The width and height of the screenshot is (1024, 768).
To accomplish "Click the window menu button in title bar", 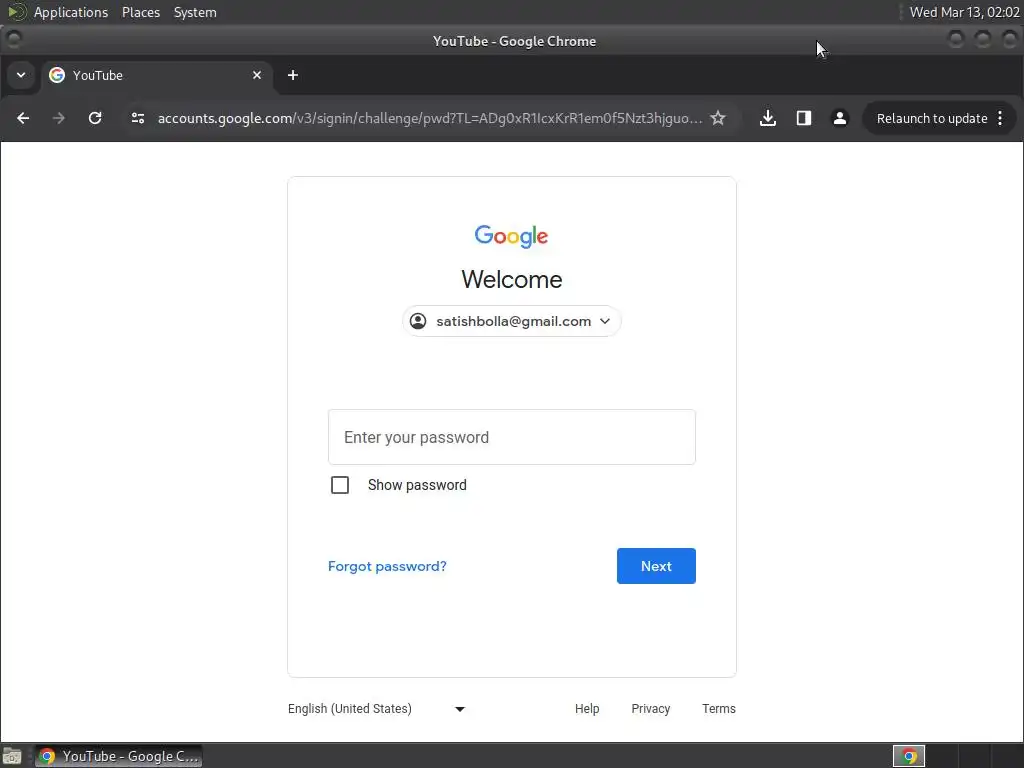I will [14, 40].
